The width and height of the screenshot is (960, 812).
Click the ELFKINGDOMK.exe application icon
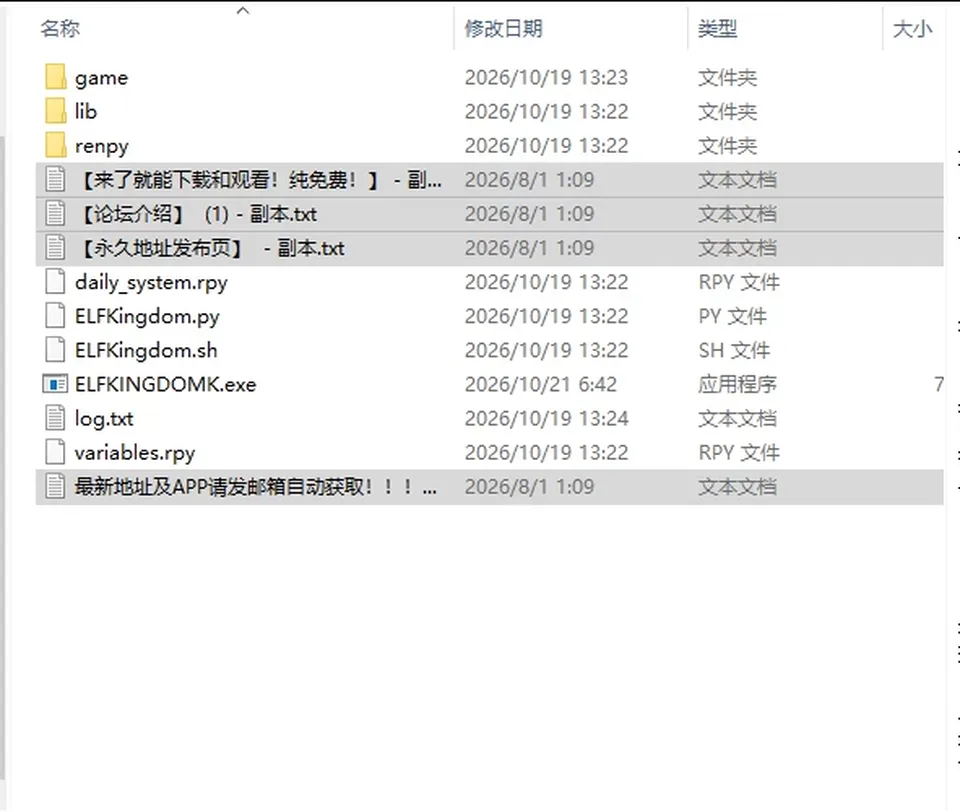55,385
